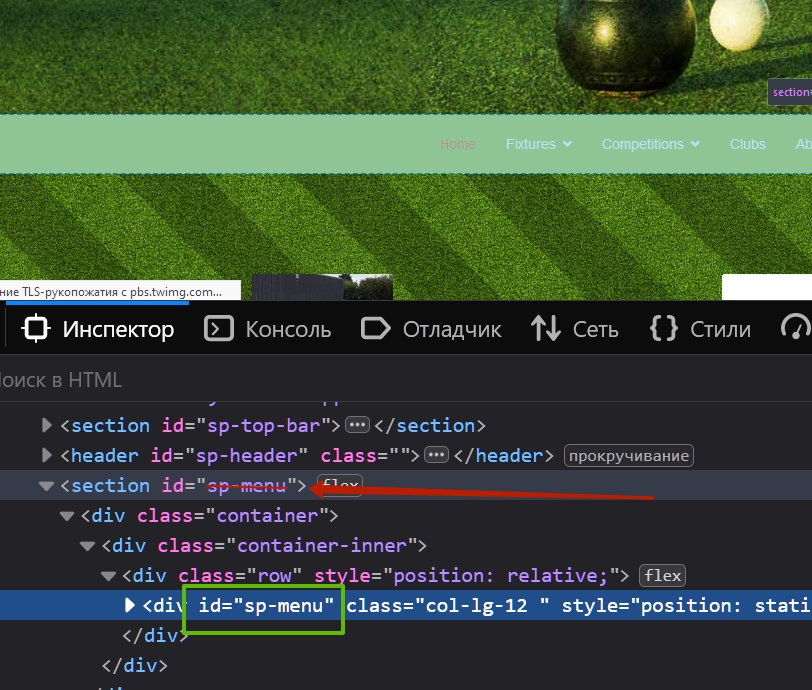Toggle flex badge on the row div

coord(662,576)
